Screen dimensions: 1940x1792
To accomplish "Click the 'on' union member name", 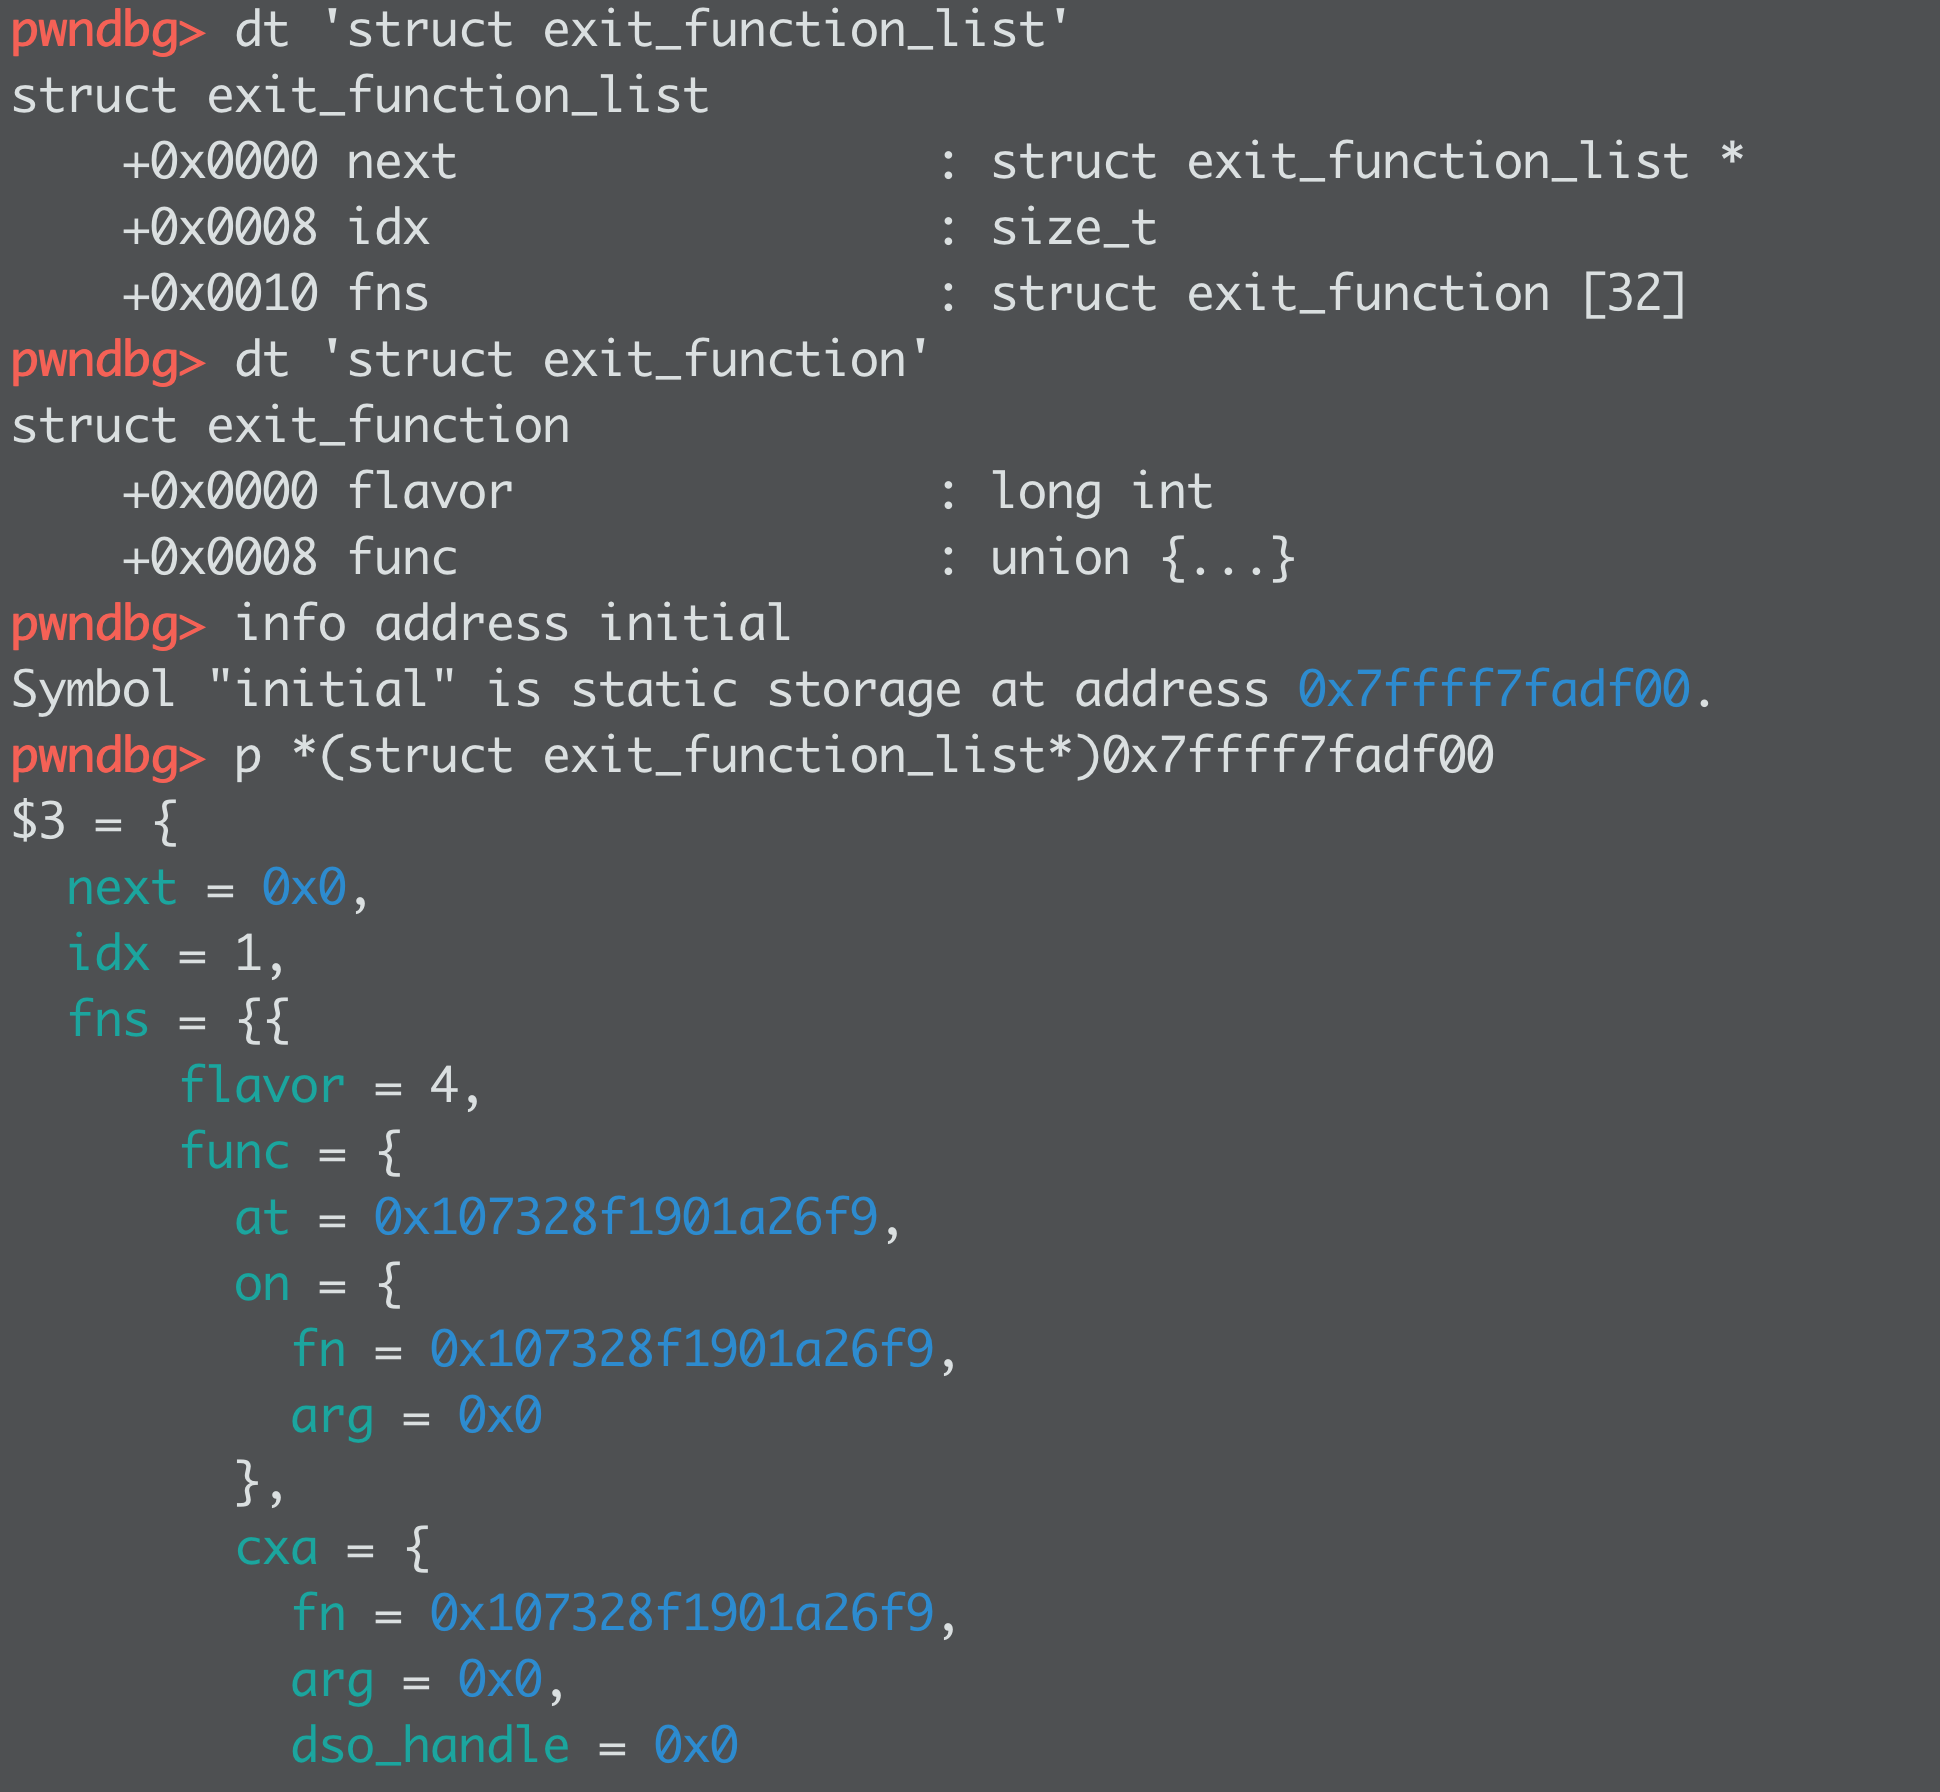I will (x=262, y=1284).
